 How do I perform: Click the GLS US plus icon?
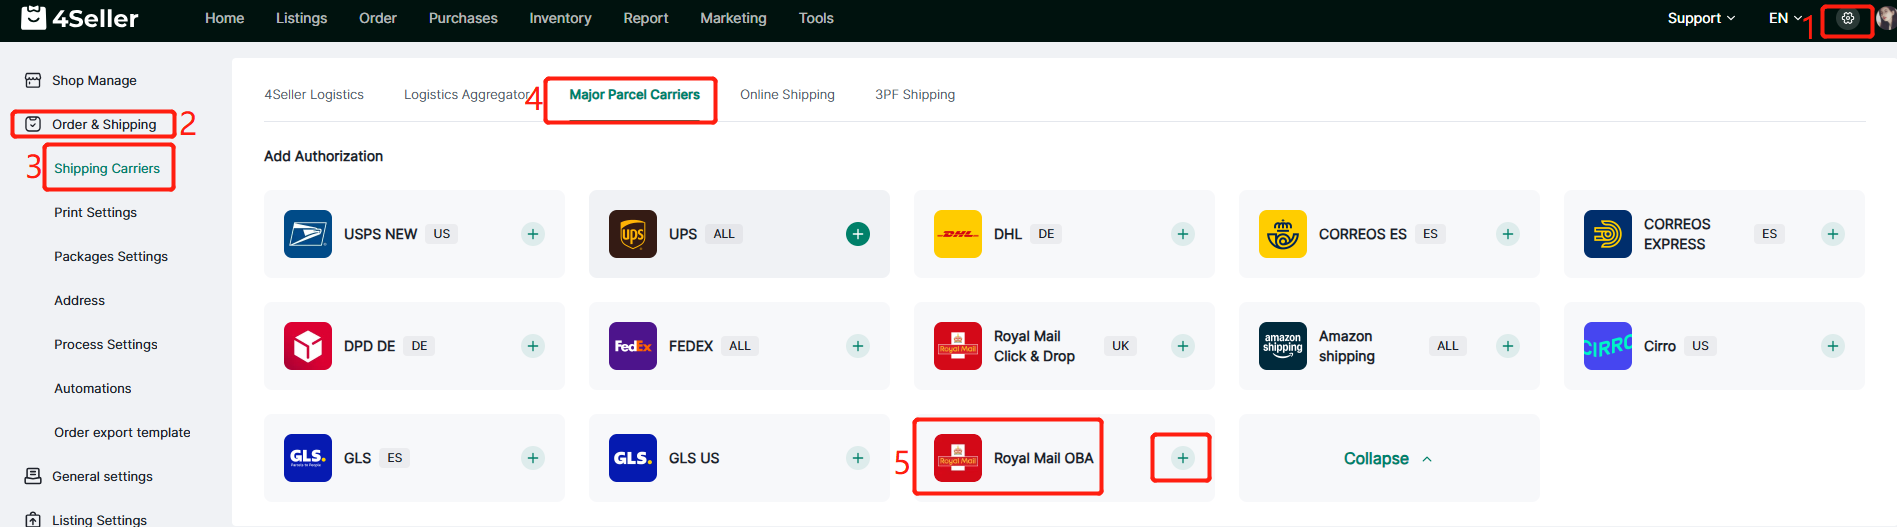pos(857,458)
